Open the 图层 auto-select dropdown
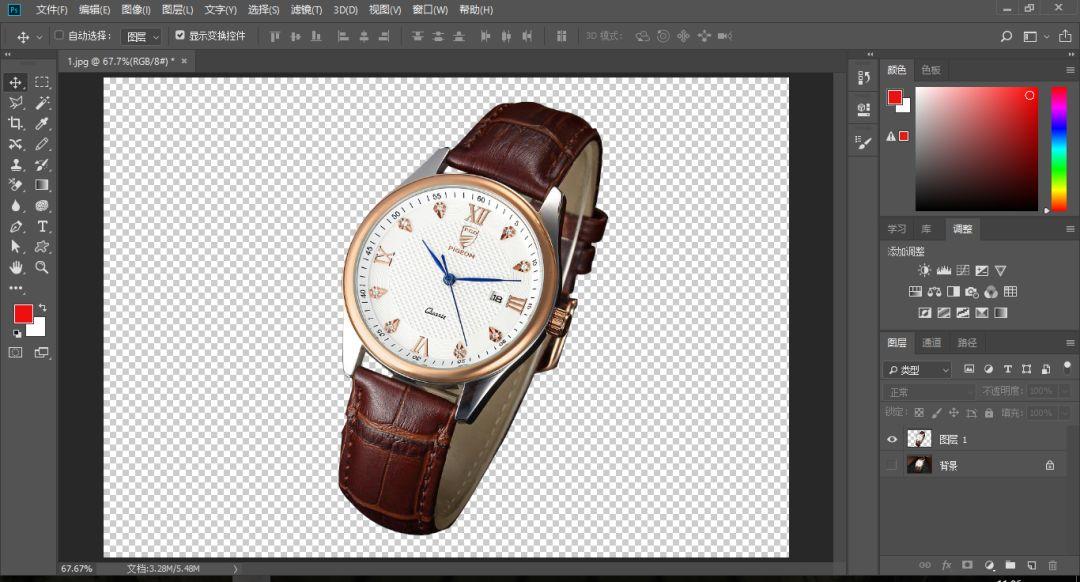Viewport: 1080px width, 582px height. pos(141,37)
